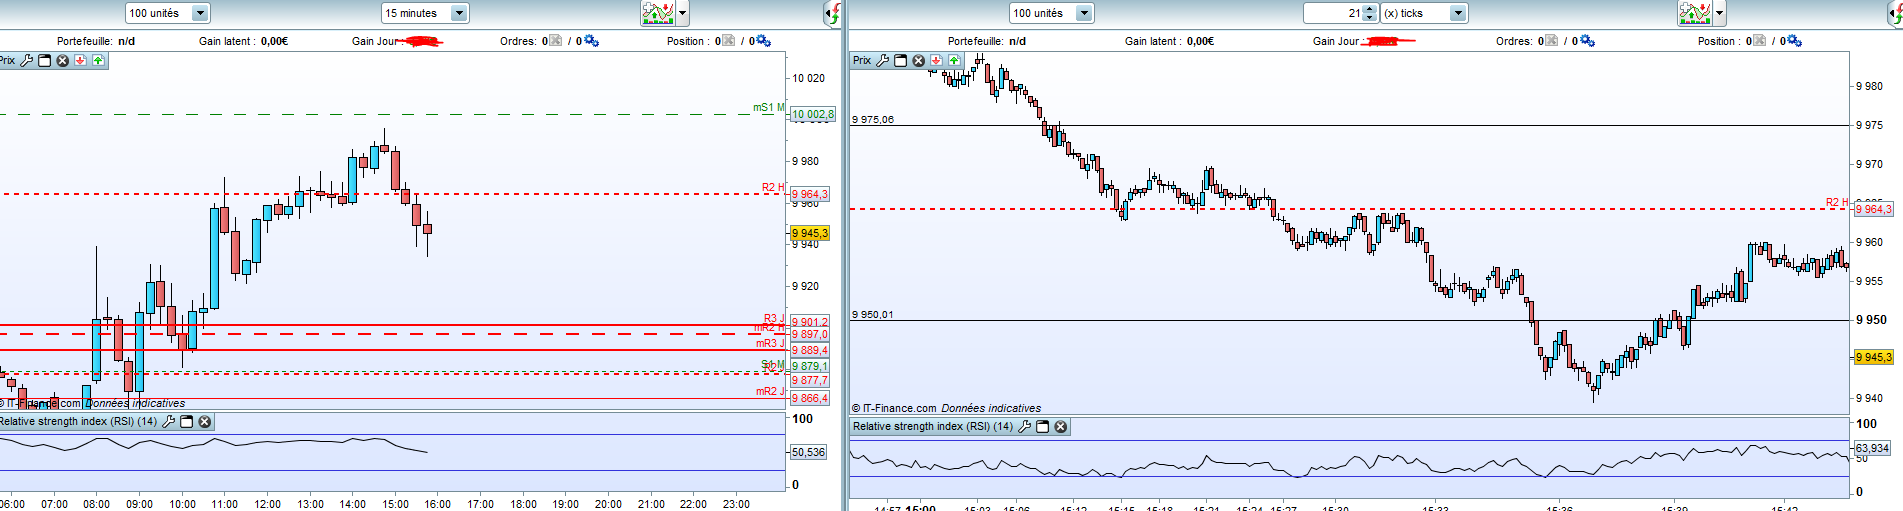Open the left chart Ordres settings gears

(591, 41)
